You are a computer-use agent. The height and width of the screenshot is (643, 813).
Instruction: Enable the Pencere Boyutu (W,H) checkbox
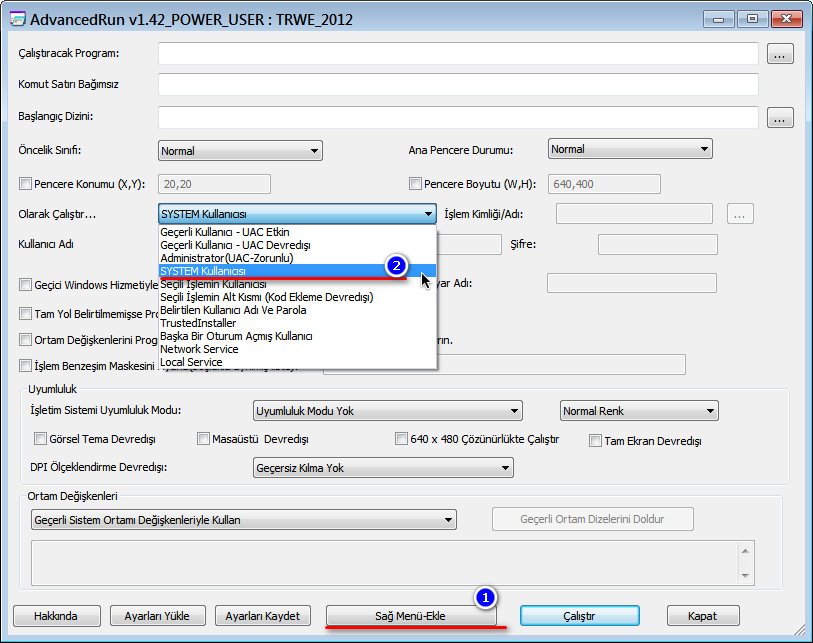tap(415, 184)
